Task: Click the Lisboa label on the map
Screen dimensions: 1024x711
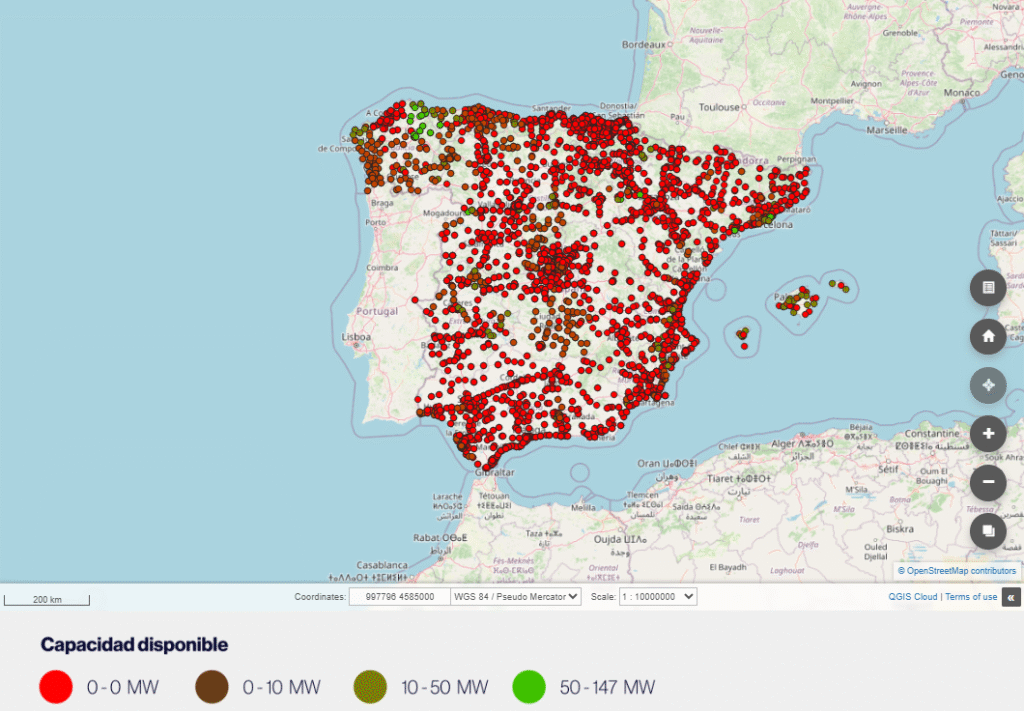Action: 357,338
